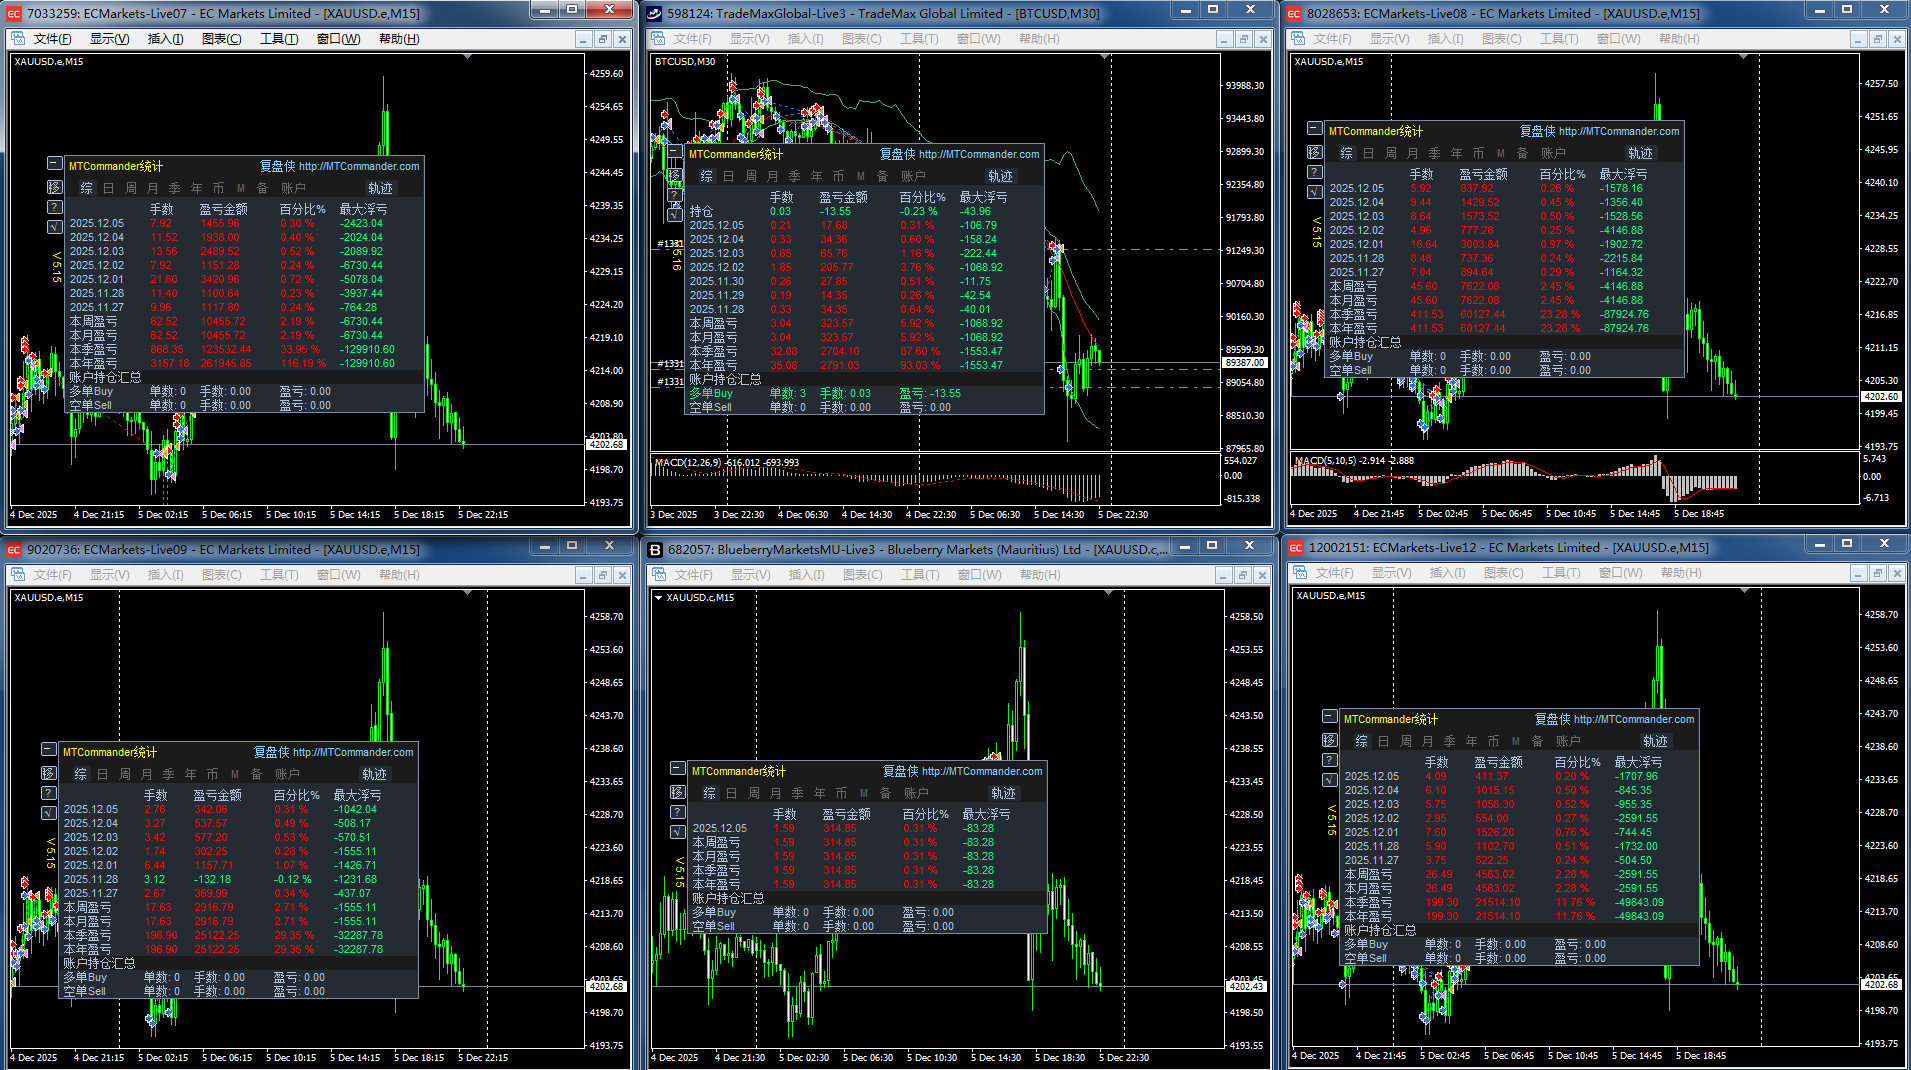
Task: Click the 轨迹 button in account 12002151 panel
Action: (x=1655, y=741)
